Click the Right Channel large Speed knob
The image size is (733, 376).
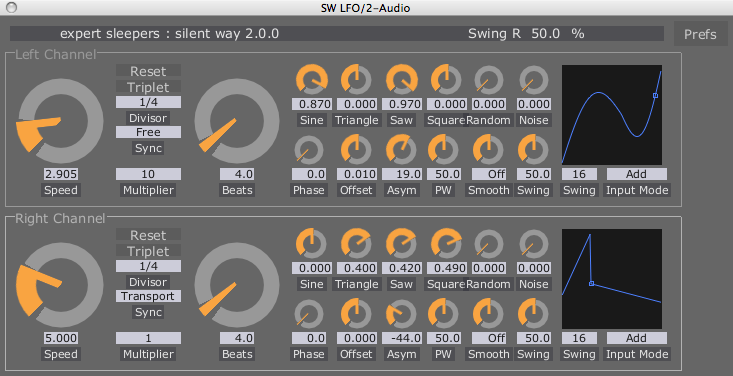(x=60, y=284)
